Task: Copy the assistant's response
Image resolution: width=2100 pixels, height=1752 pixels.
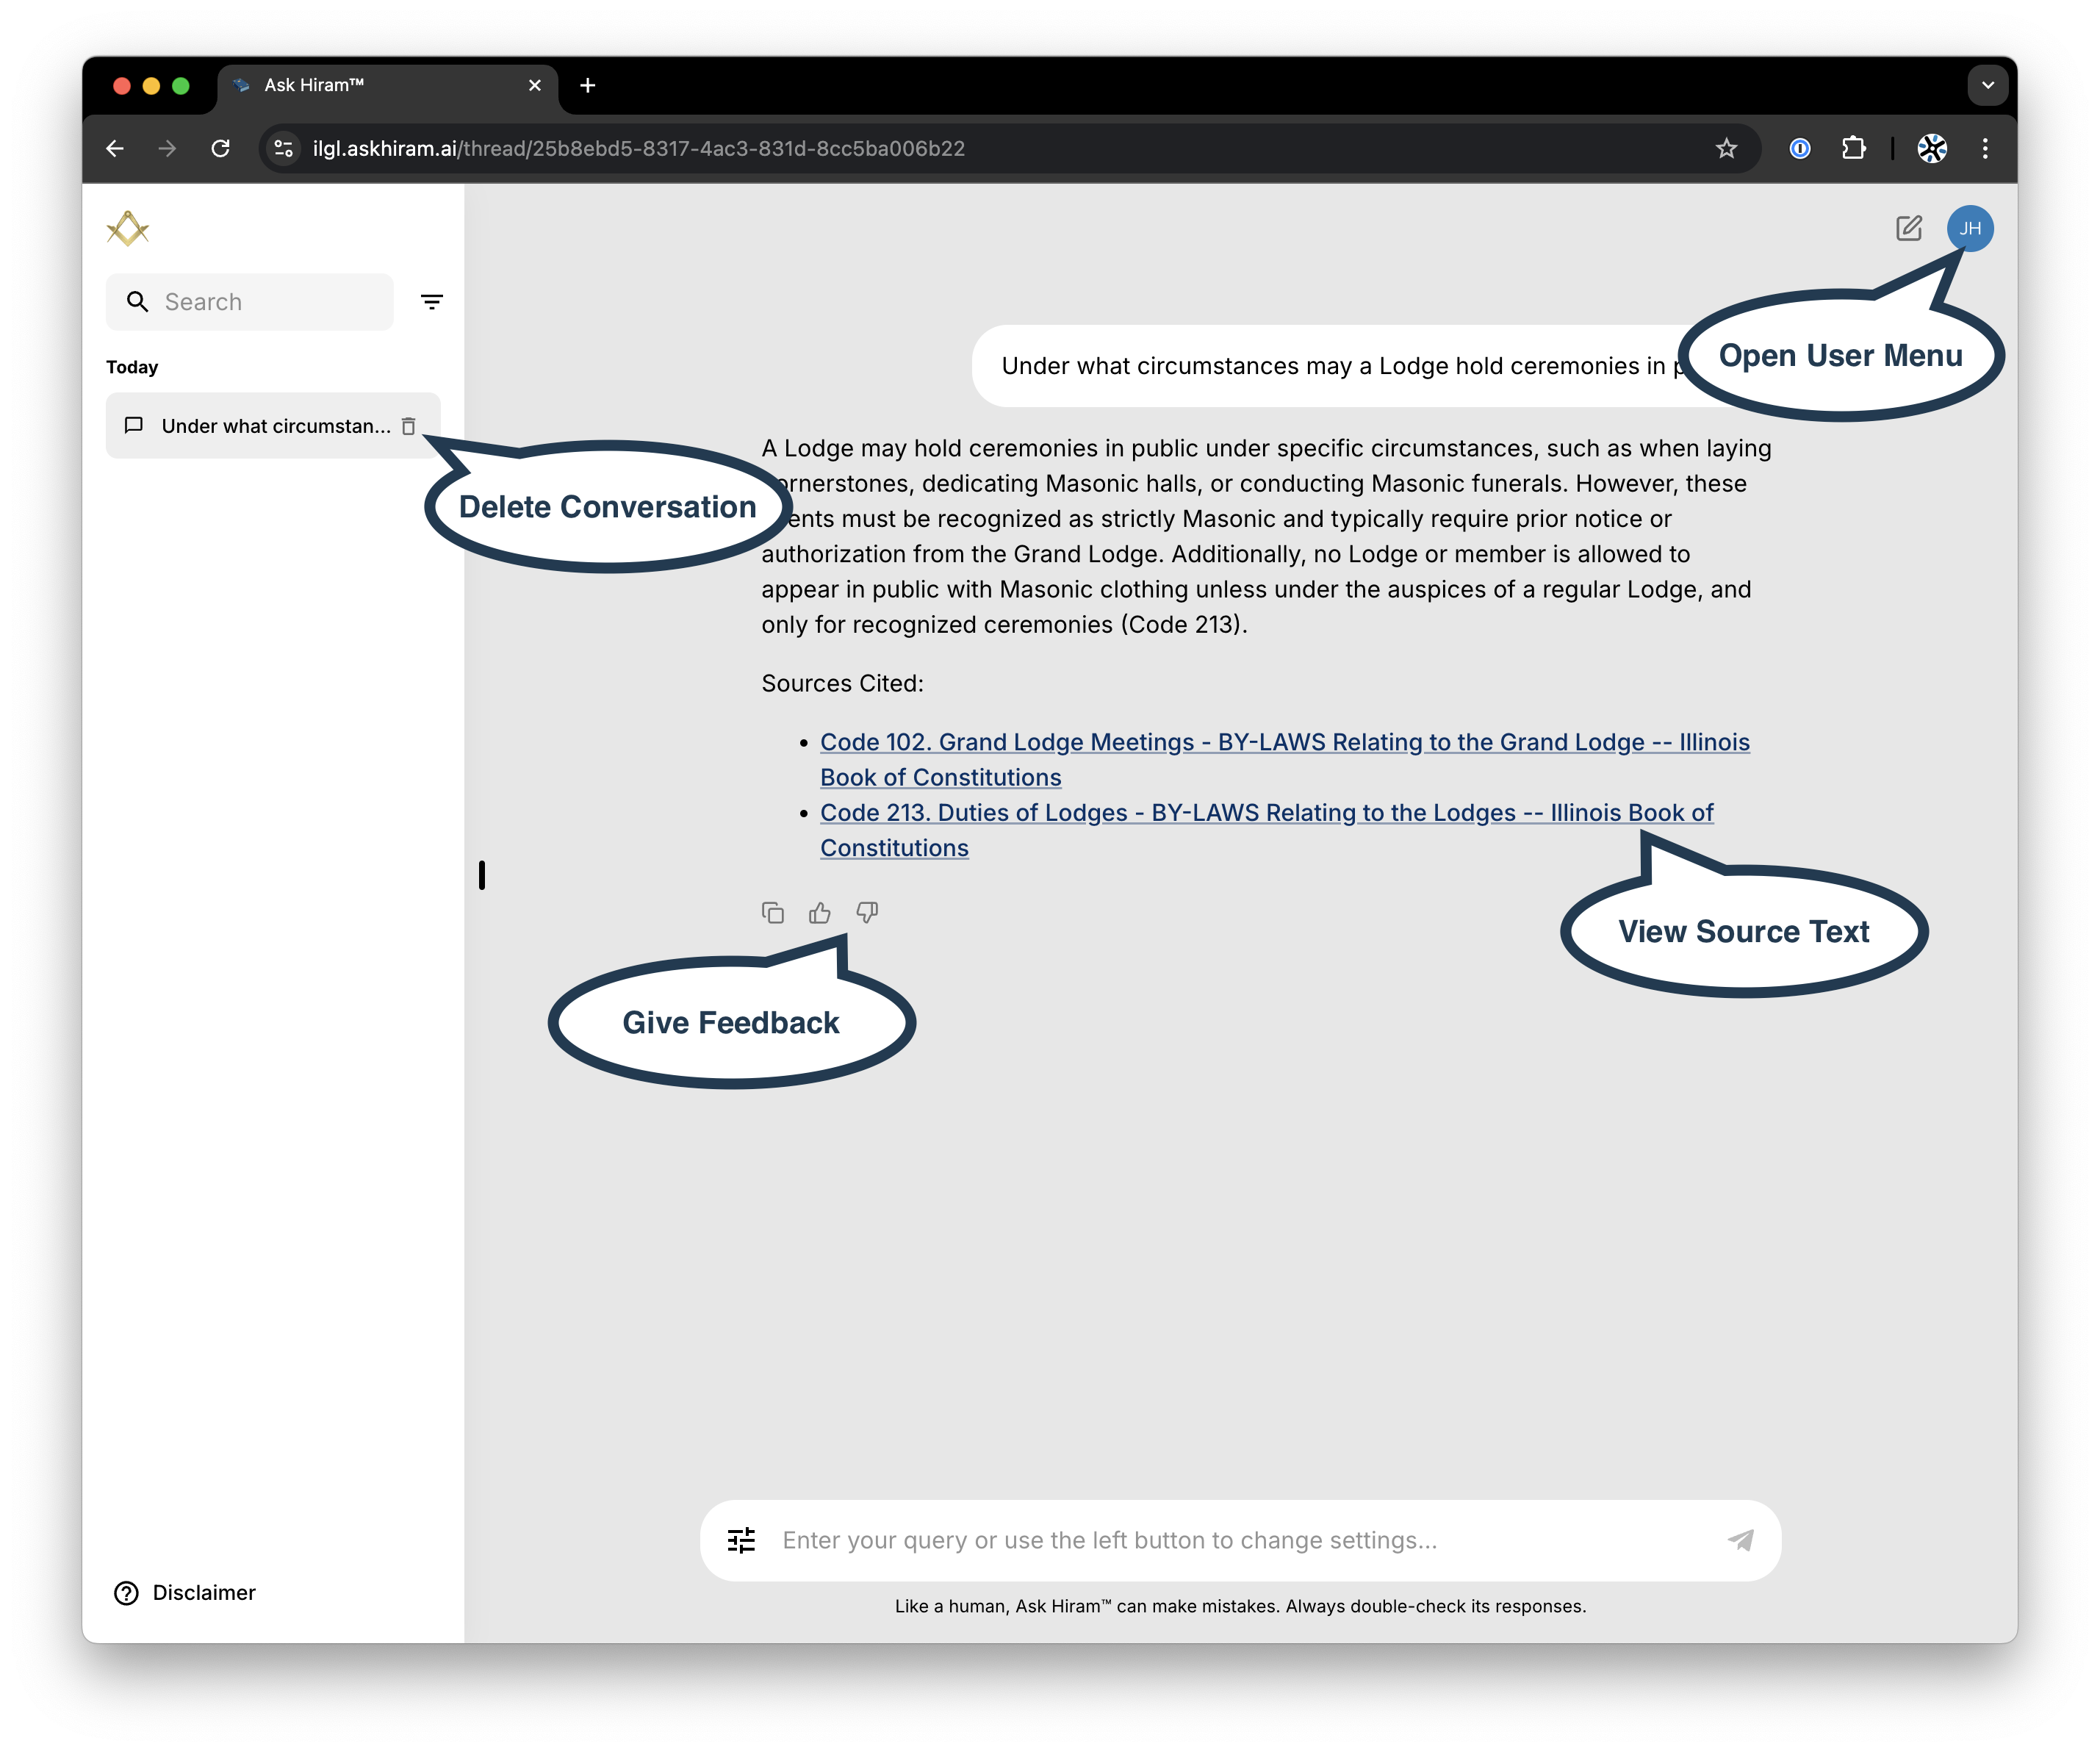Action: pos(772,912)
